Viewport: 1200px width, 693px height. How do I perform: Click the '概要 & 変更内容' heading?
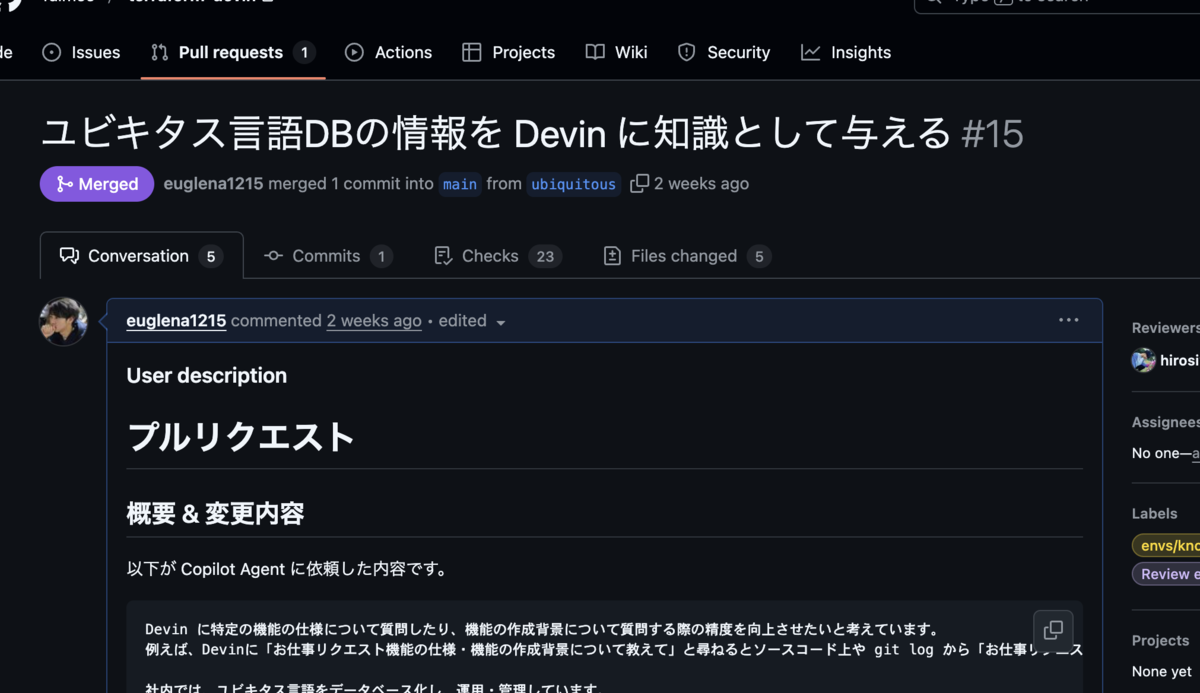[x=215, y=514]
